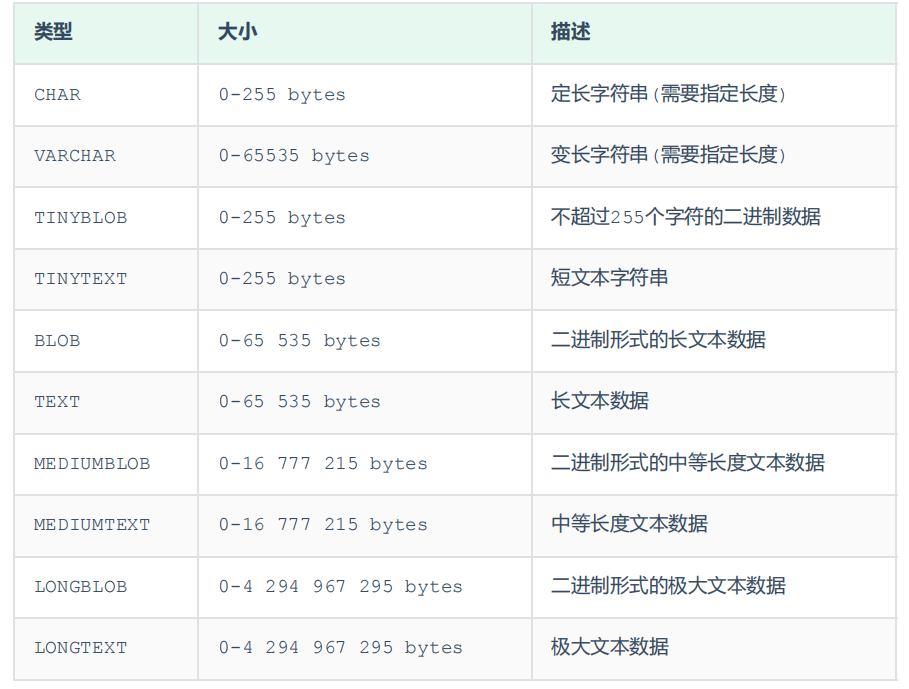
Task: Click the MEDIUMTEXT type name
Action: pos(92,525)
